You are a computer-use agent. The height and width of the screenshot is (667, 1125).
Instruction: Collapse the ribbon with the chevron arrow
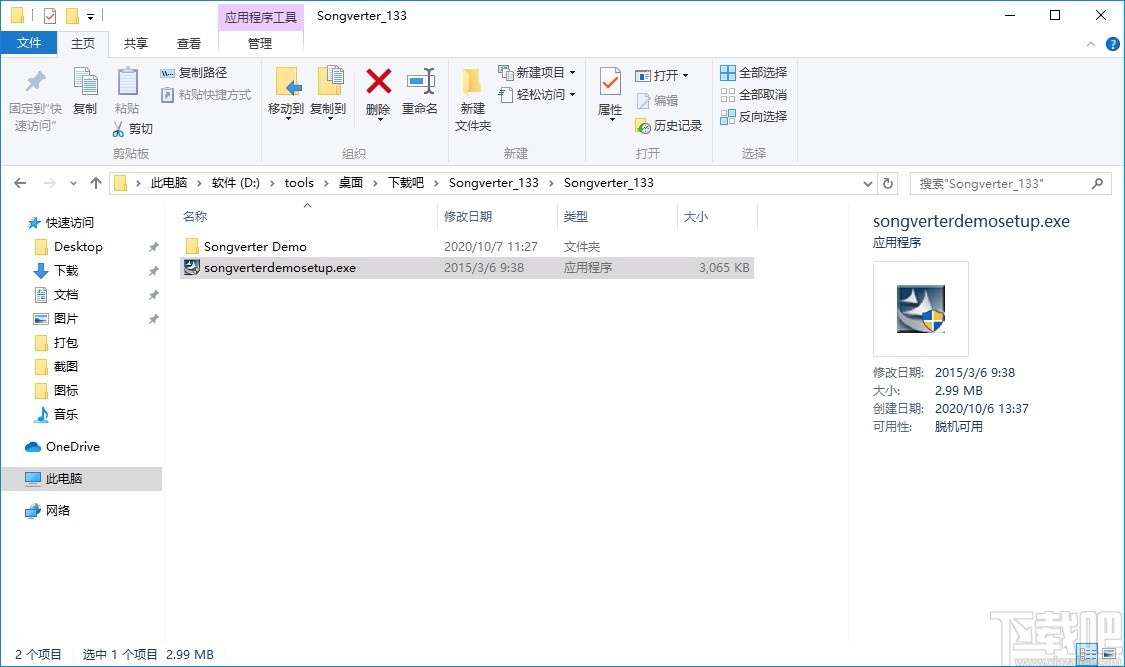pyautogui.click(x=1089, y=43)
